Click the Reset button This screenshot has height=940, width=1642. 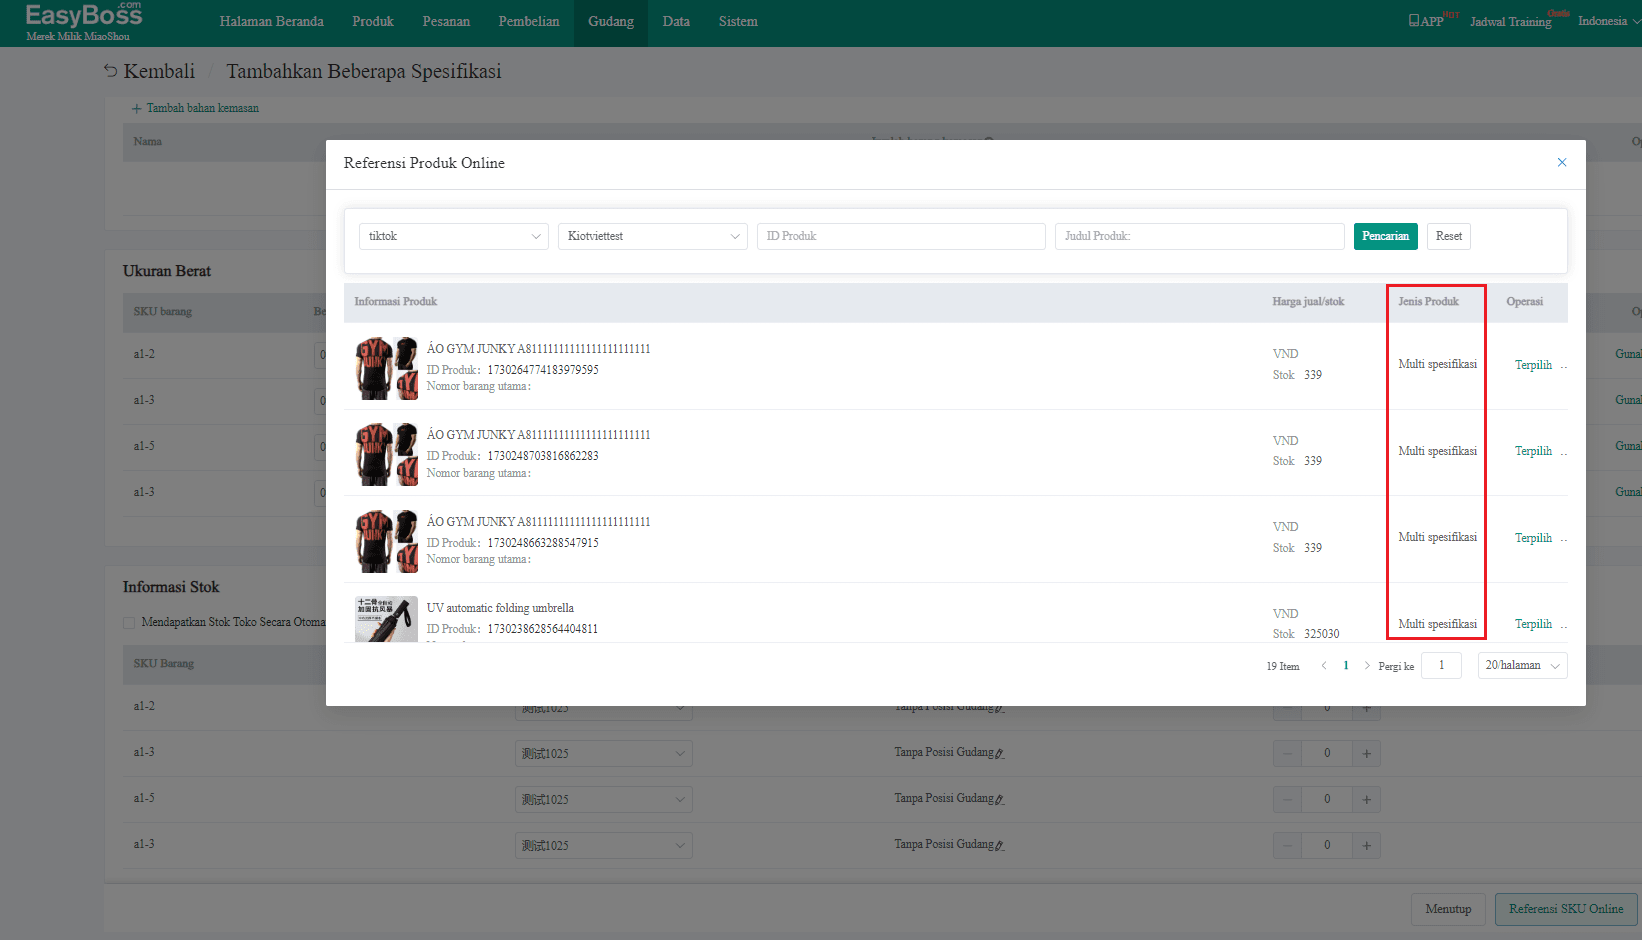coord(1448,236)
